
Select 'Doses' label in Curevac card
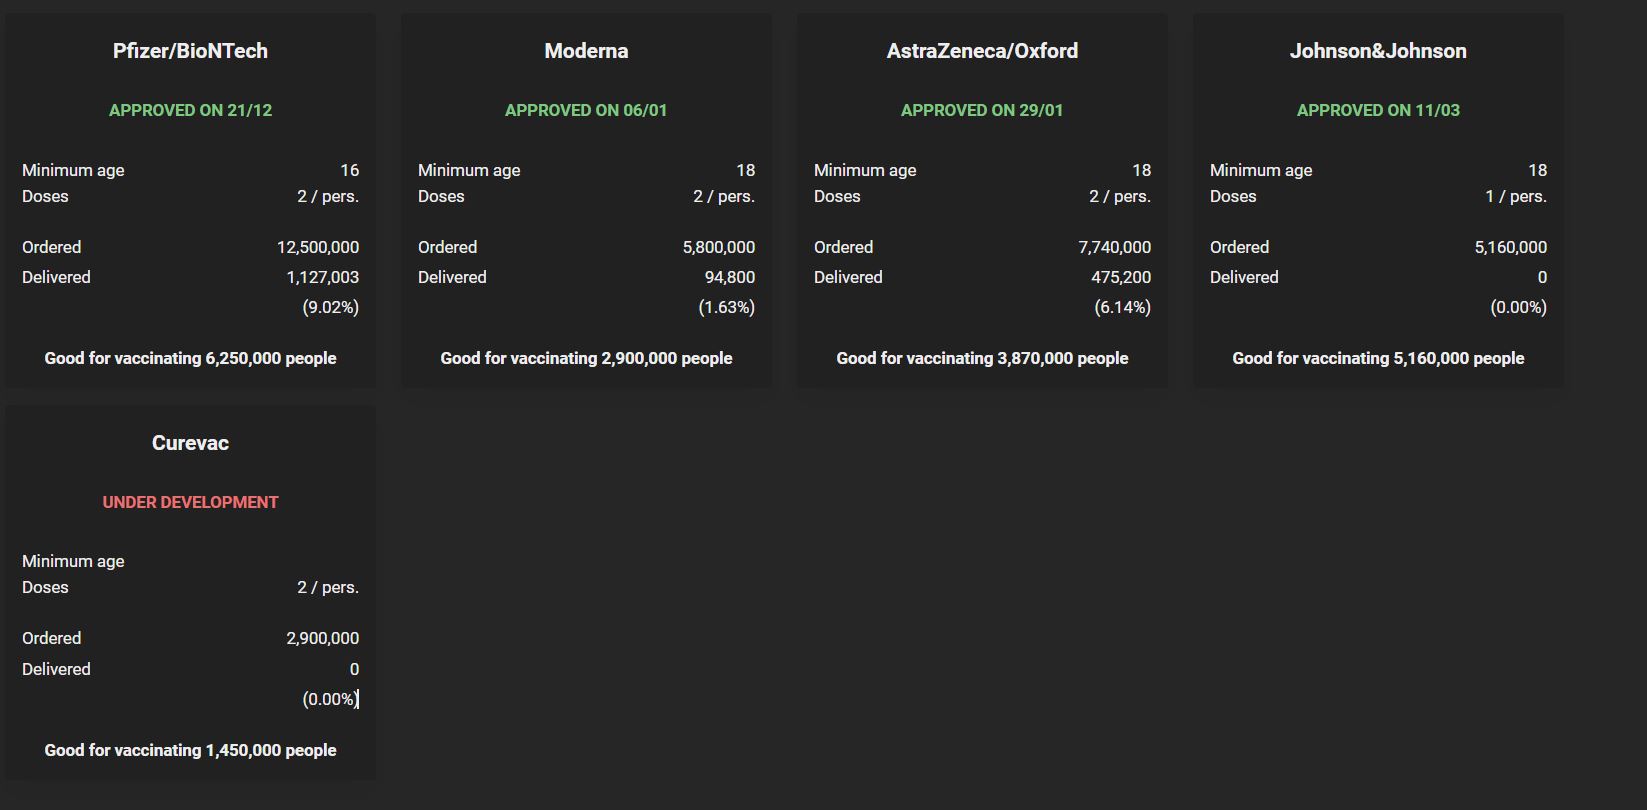(45, 587)
